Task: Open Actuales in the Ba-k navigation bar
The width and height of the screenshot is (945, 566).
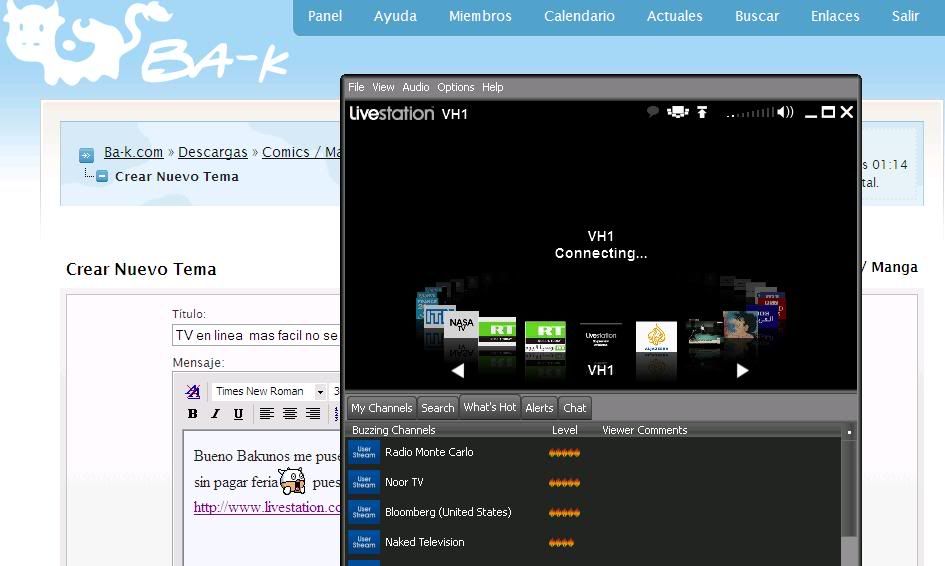Action: [x=674, y=16]
